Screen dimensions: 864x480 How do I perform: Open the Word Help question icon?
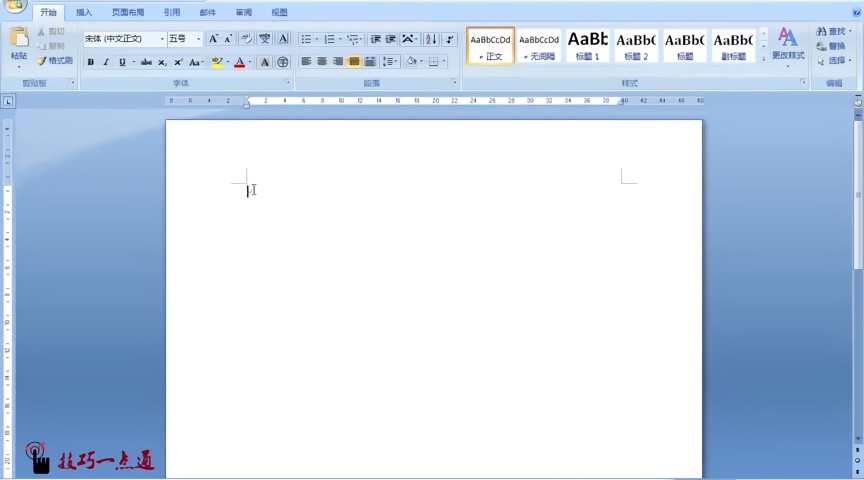tap(857, 12)
